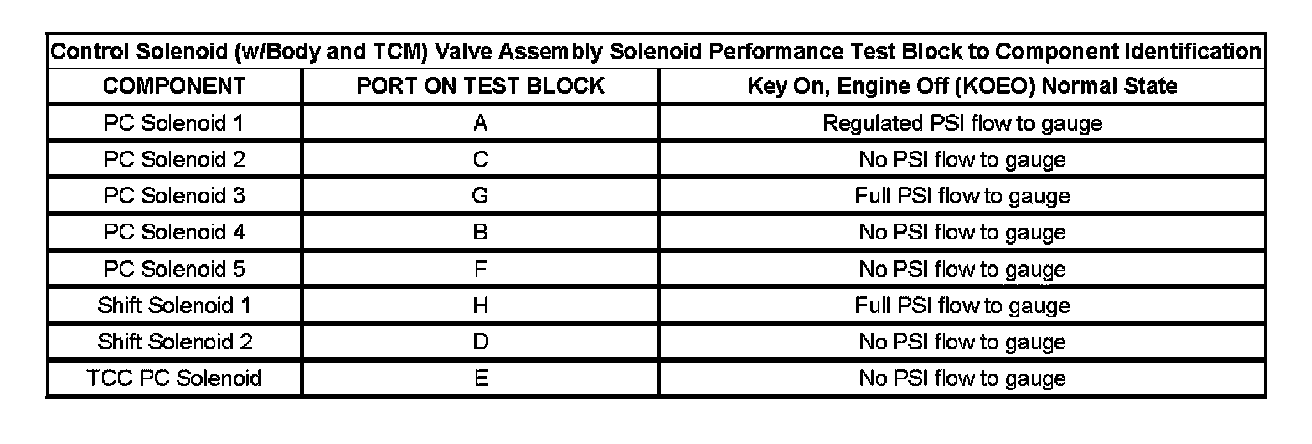This screenshot has width=1312, height=444.
Task: Click port H for Shift Solenoid 1
Action: click(480, 305)
